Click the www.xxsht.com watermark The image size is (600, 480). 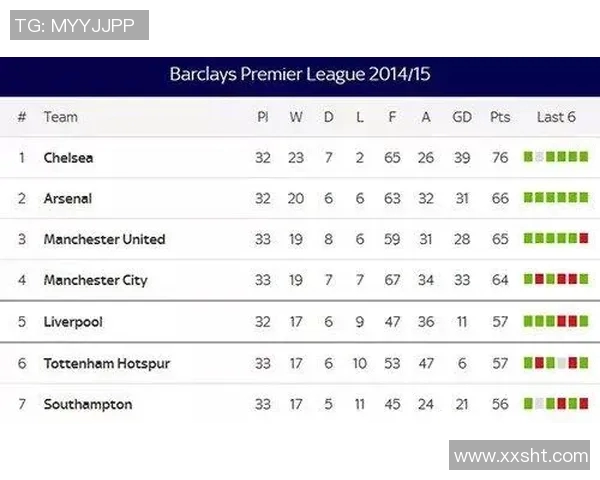(x=520, y=456)
